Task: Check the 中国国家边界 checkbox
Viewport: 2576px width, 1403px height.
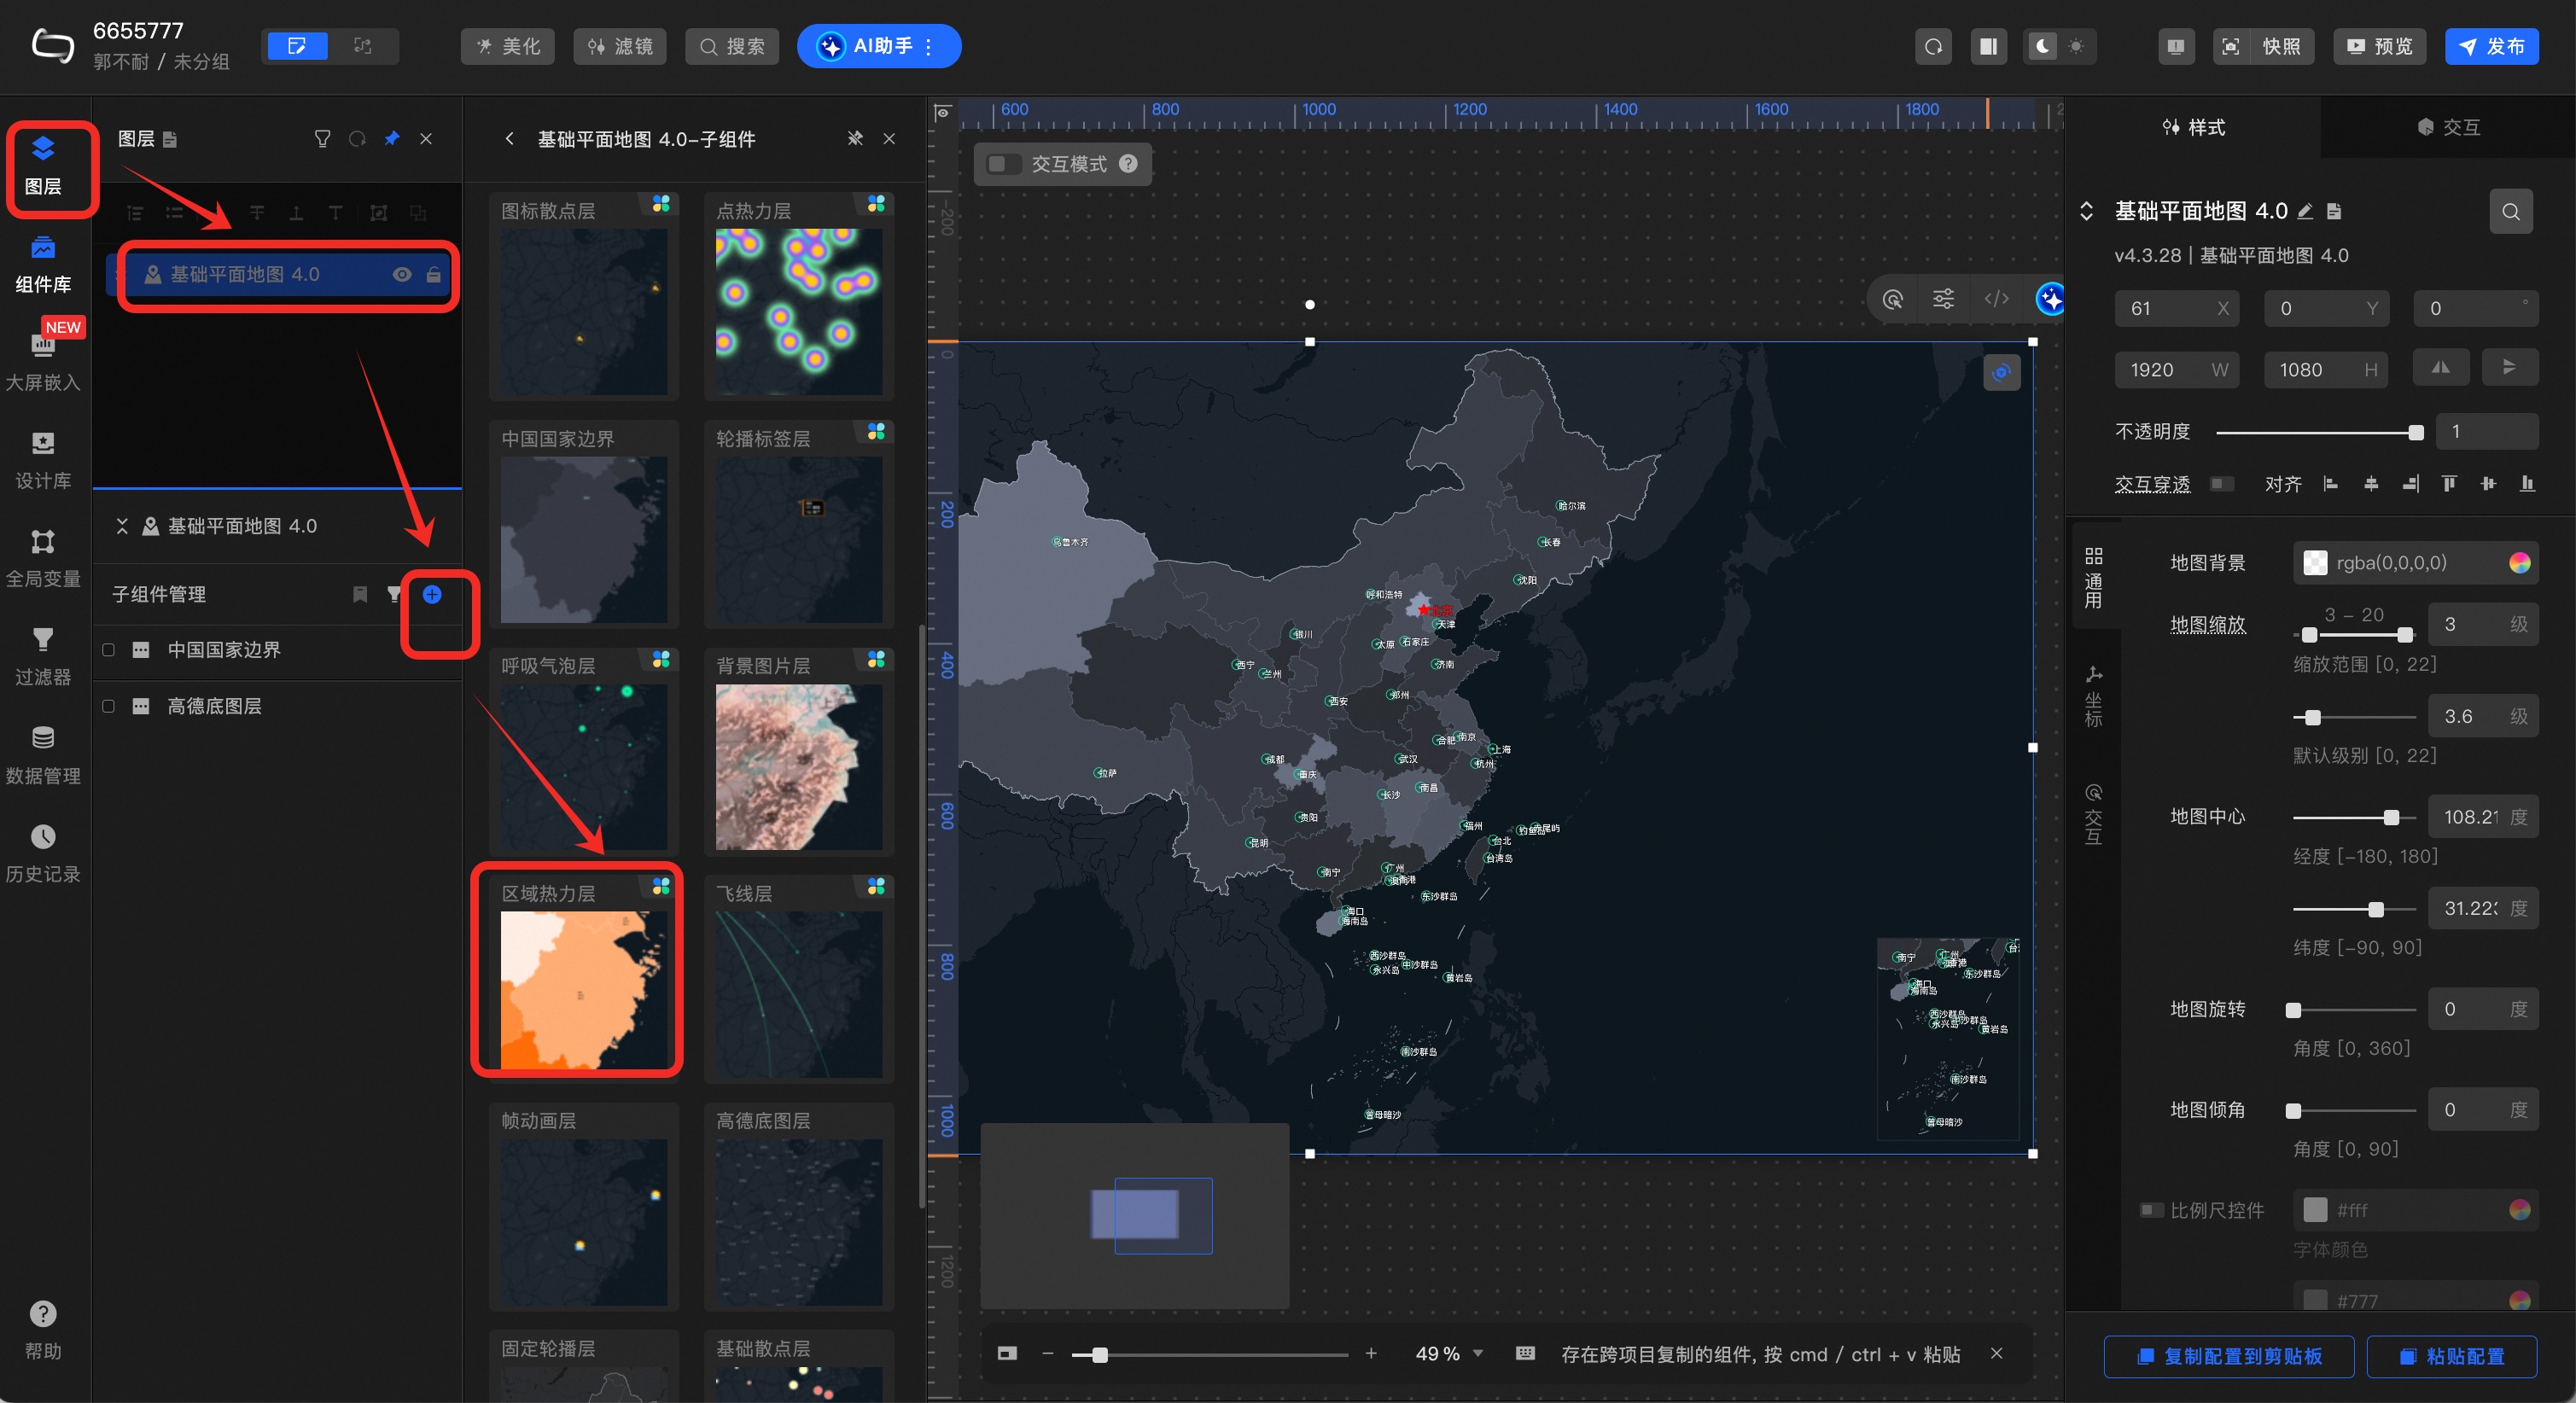Action: coord(108,650)
